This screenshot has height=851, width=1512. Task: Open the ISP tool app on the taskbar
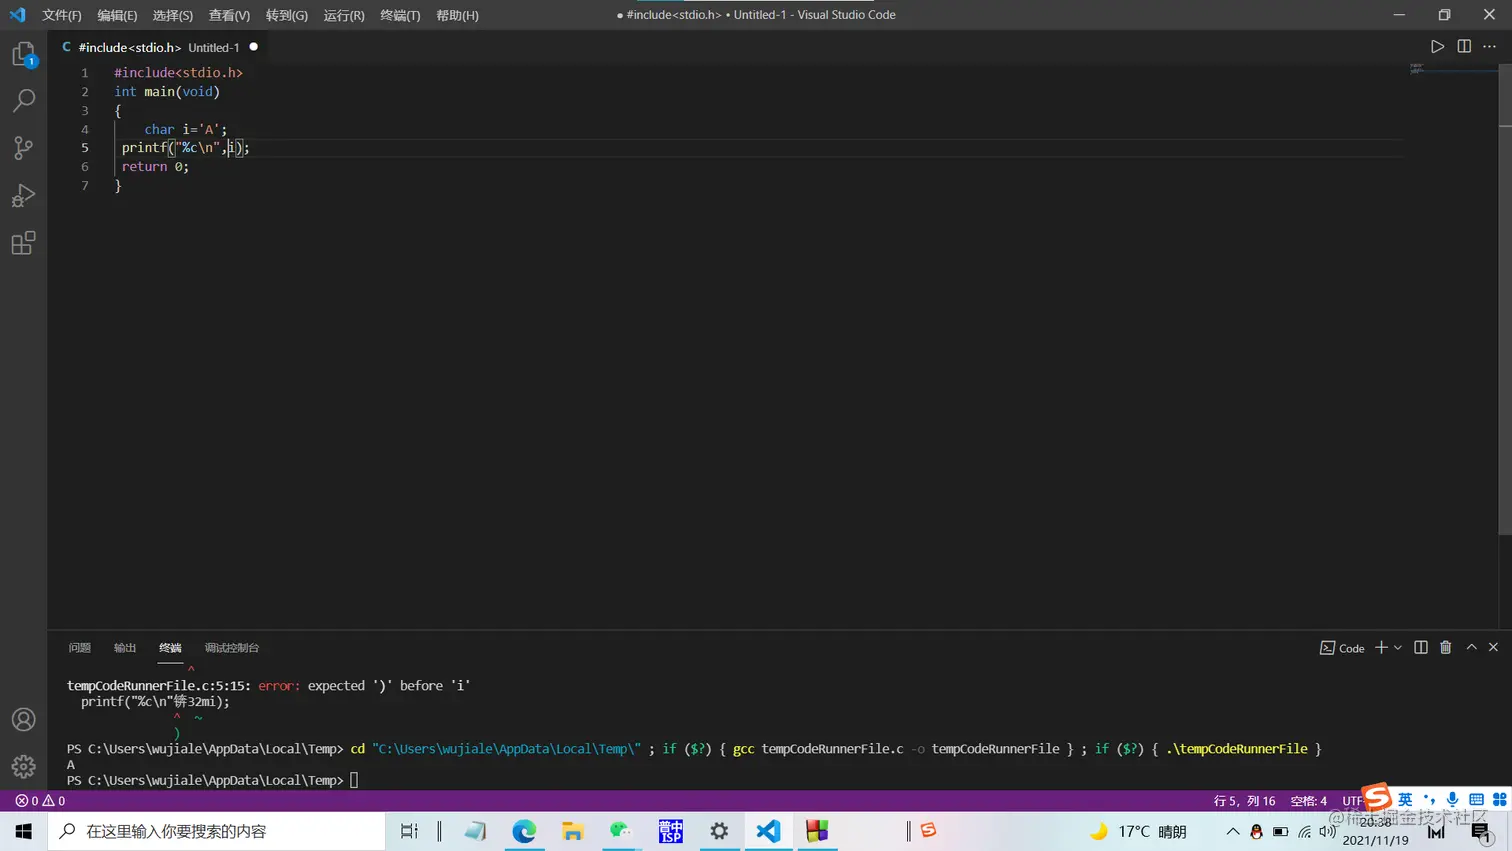point(670,831)
